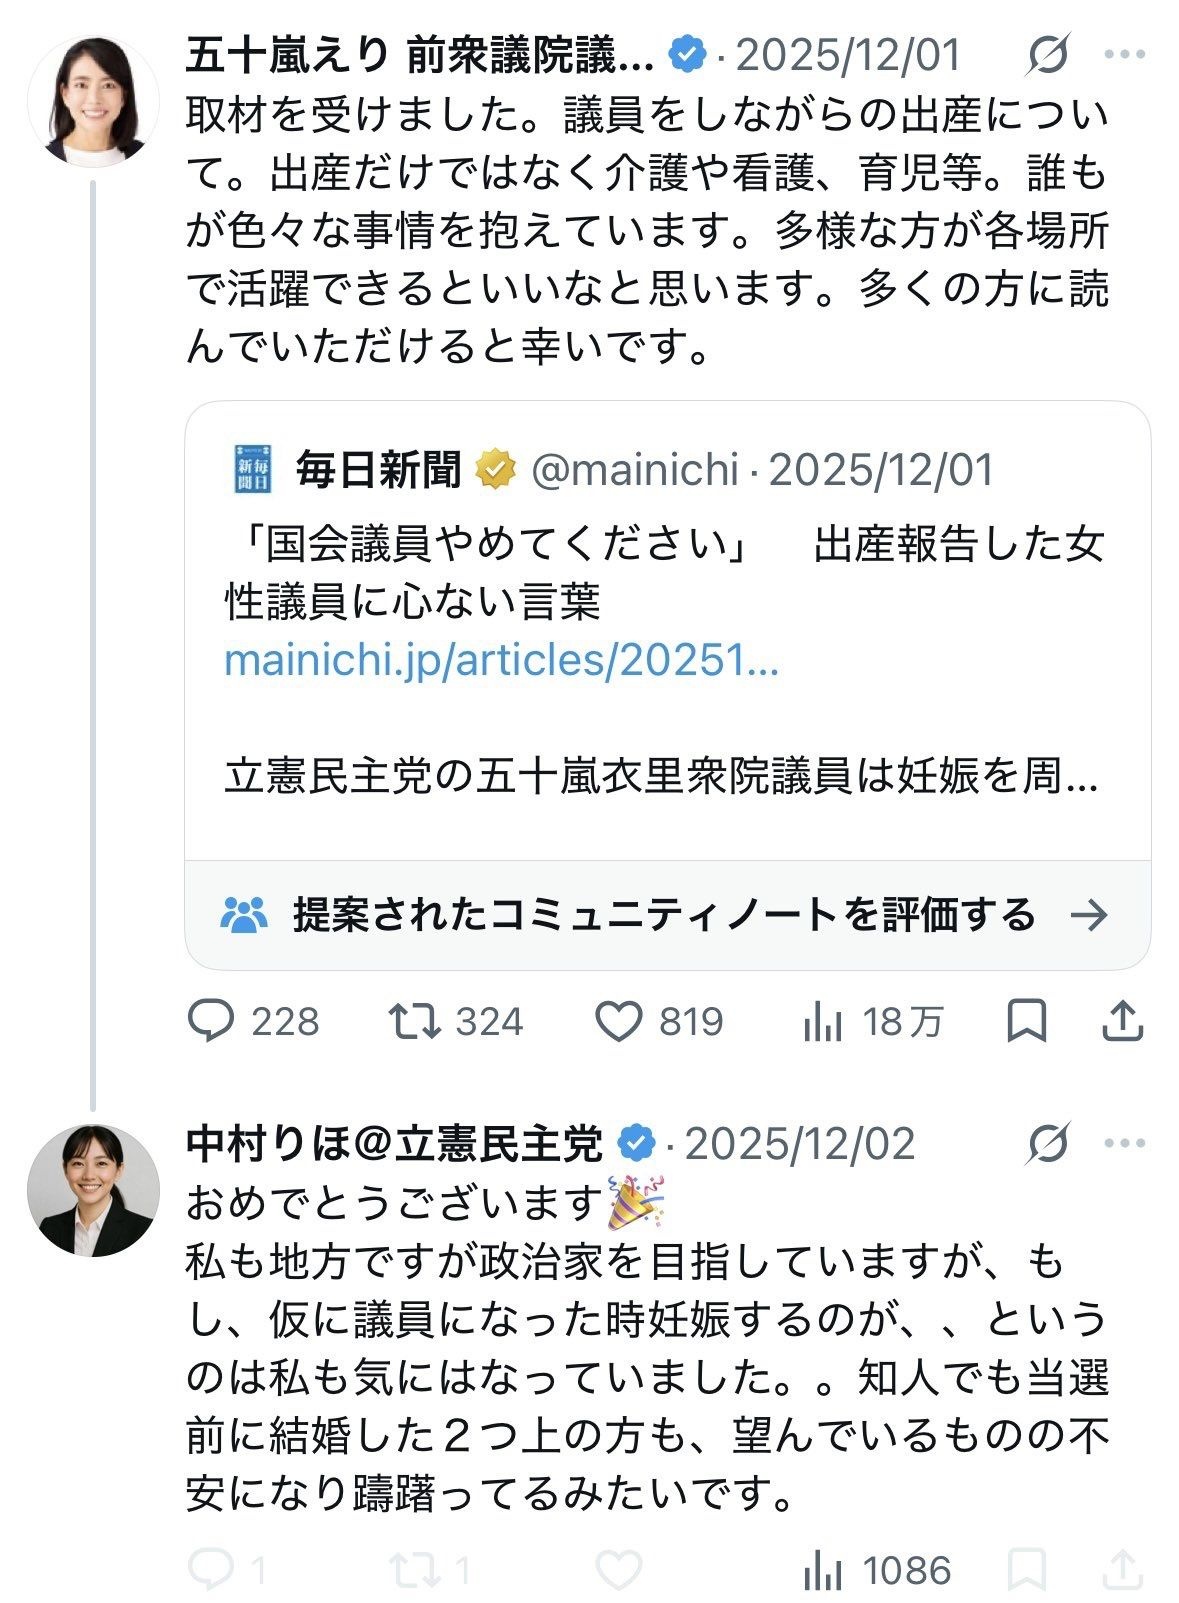
Task: Open 中村りほ's profile picture
Action: click(93, 1190)
